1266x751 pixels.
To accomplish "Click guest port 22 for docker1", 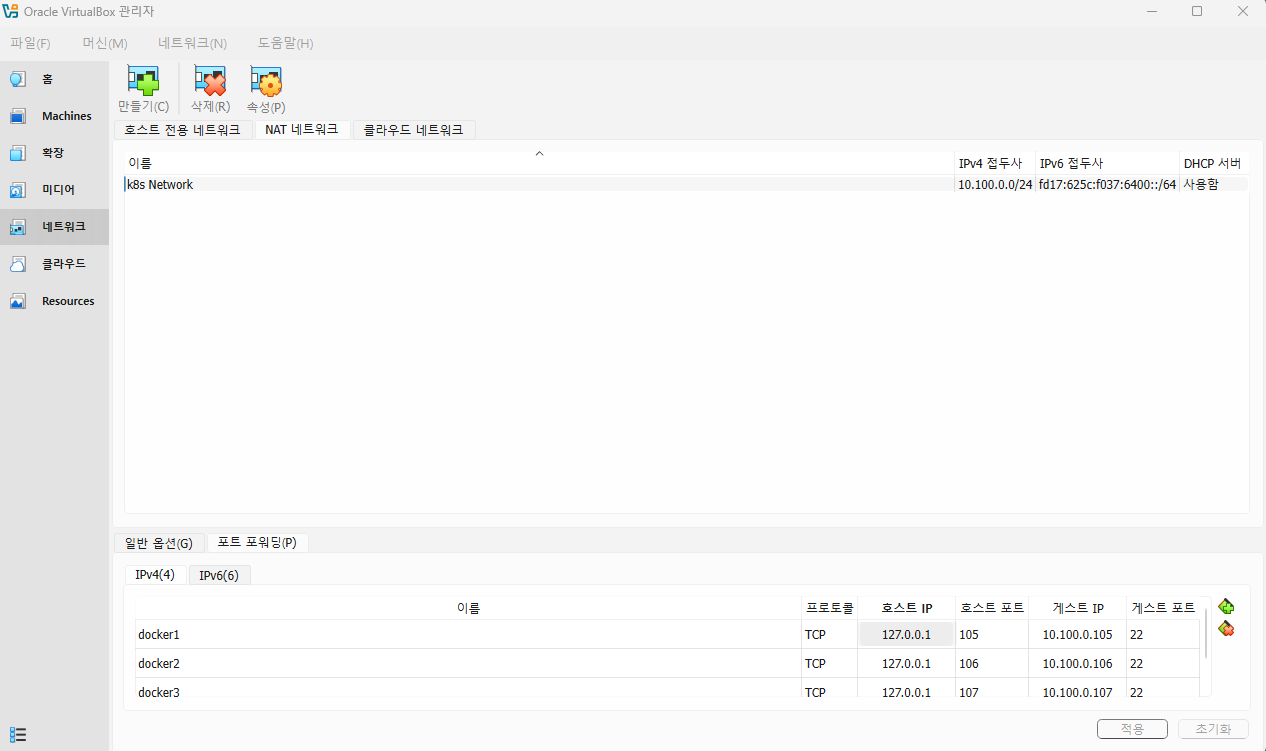I will click(1163, 635).
